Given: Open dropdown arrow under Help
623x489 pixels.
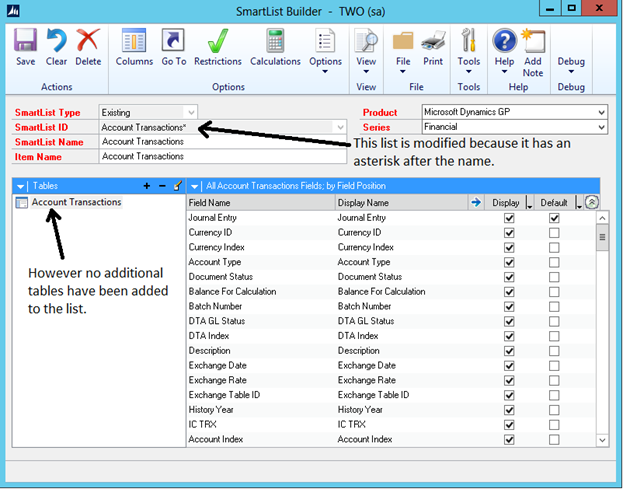Looking at the screenshot, I should (504, 72).
